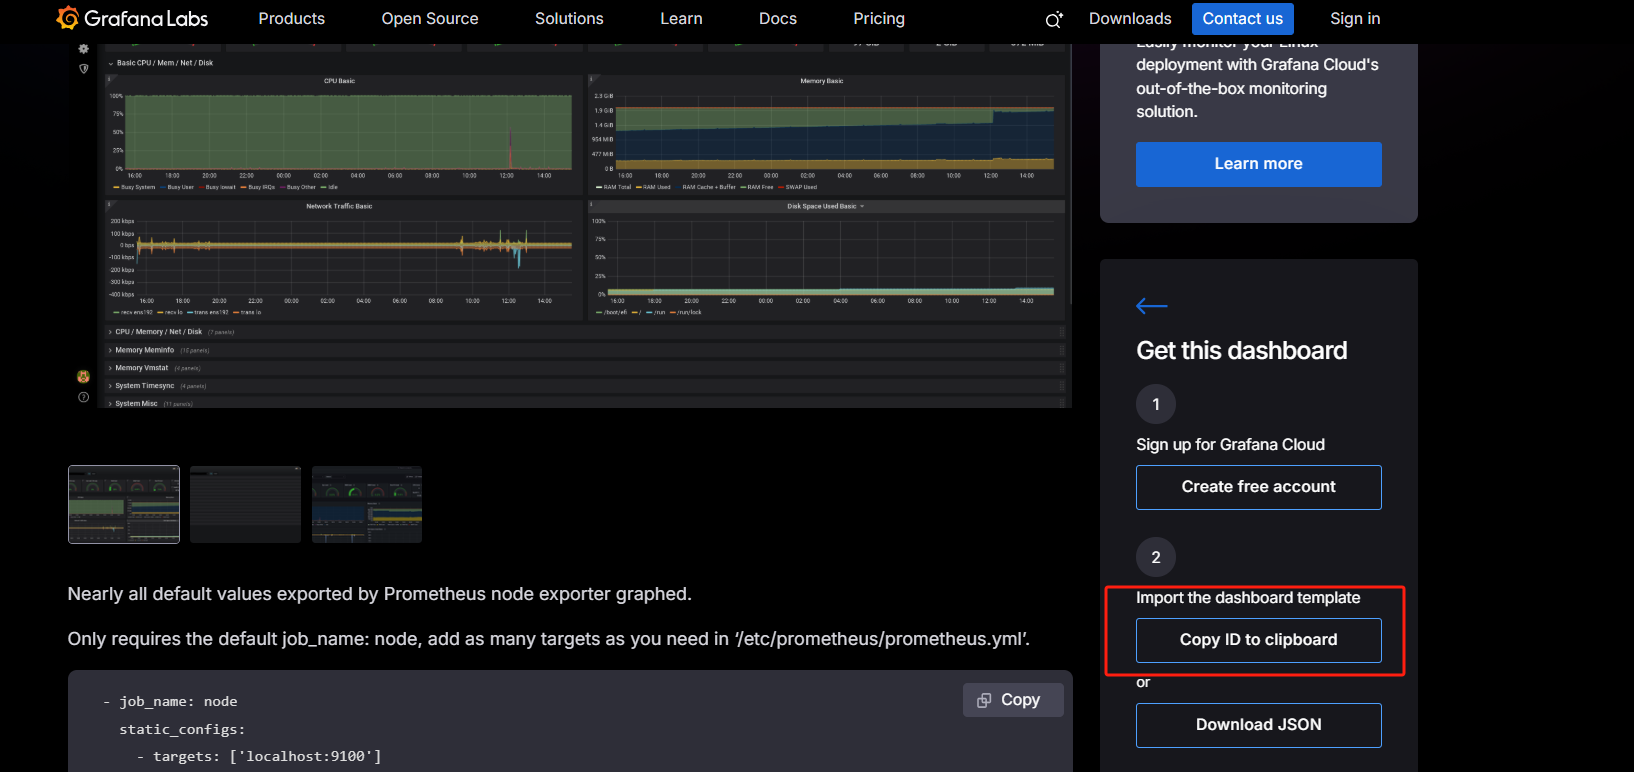The width and height of the screenshot is (1634, 772).
Task: Open the site search icon
Action: 1054,19
